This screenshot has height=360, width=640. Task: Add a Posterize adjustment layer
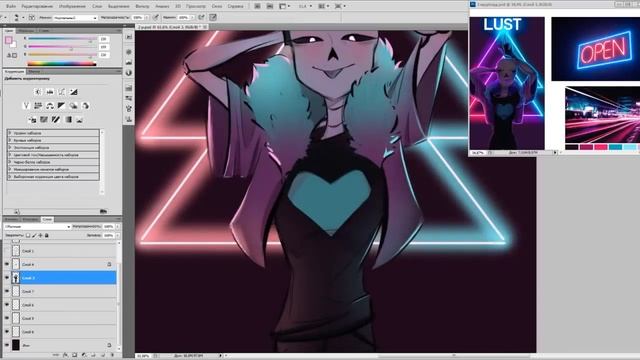coord(44,120)
